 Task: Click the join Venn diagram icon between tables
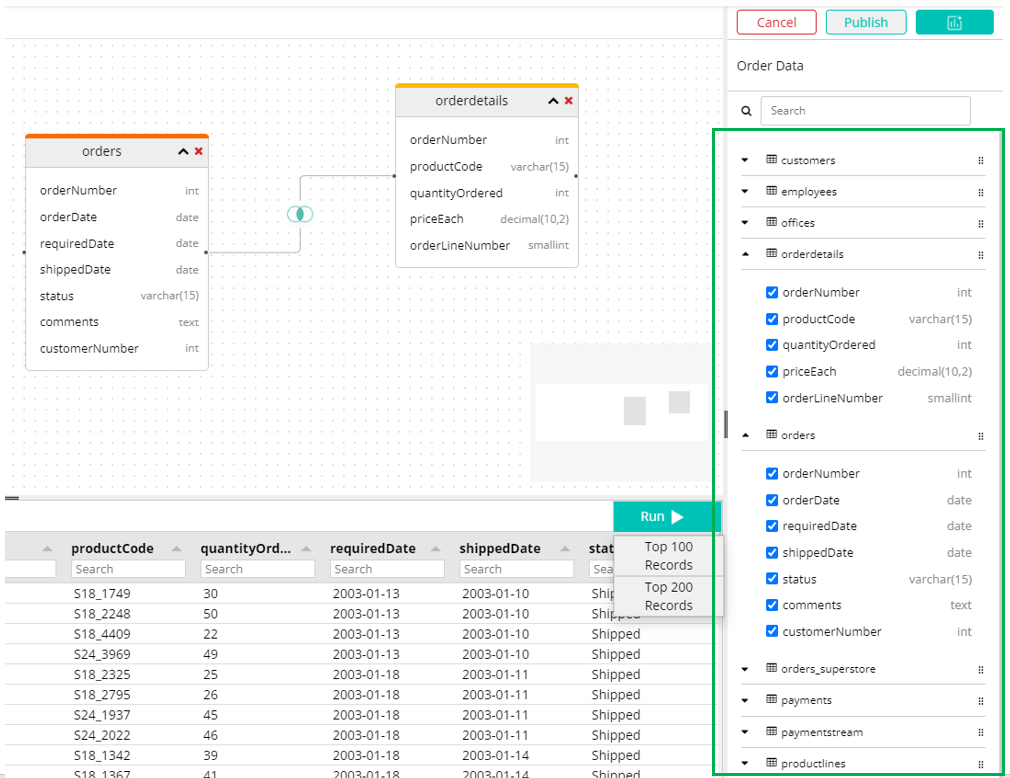pos(299,214)
